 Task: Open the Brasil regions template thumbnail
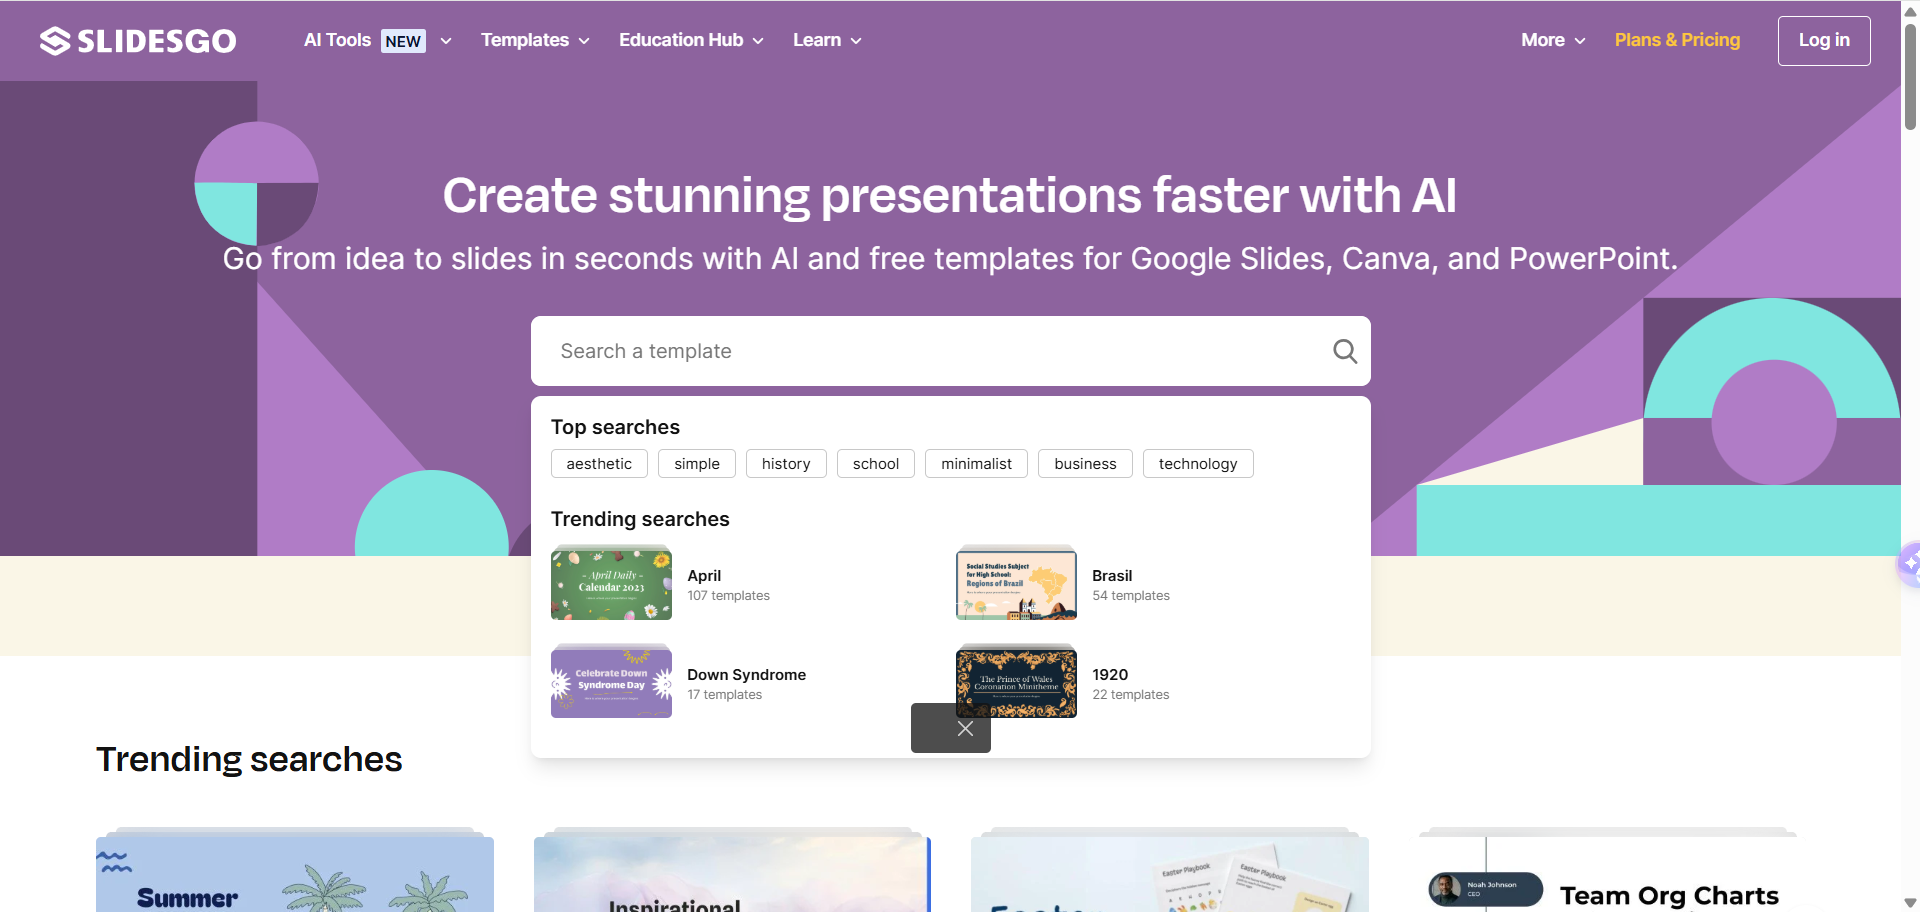(1016, 584)
